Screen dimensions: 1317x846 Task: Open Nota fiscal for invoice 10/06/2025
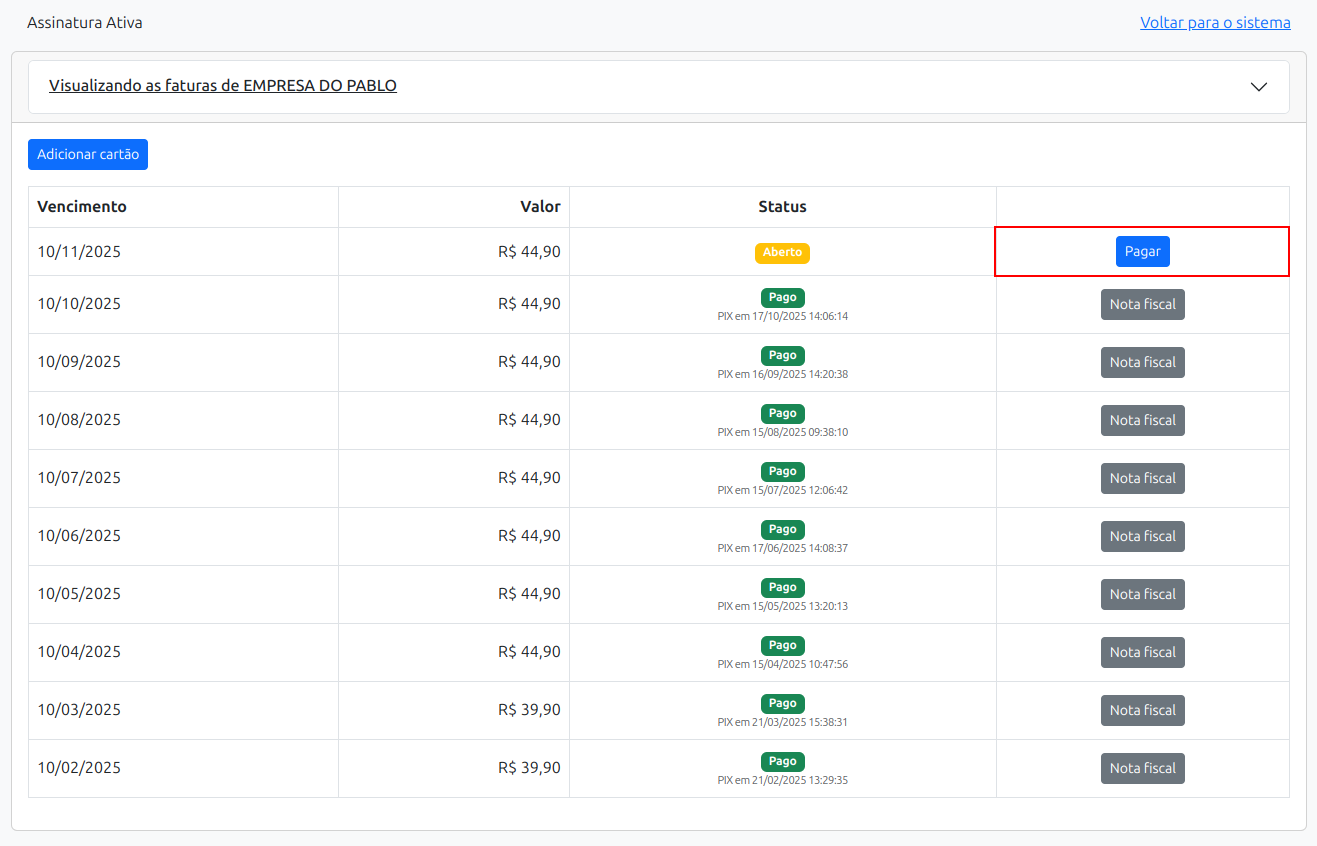pos(1142,536)
